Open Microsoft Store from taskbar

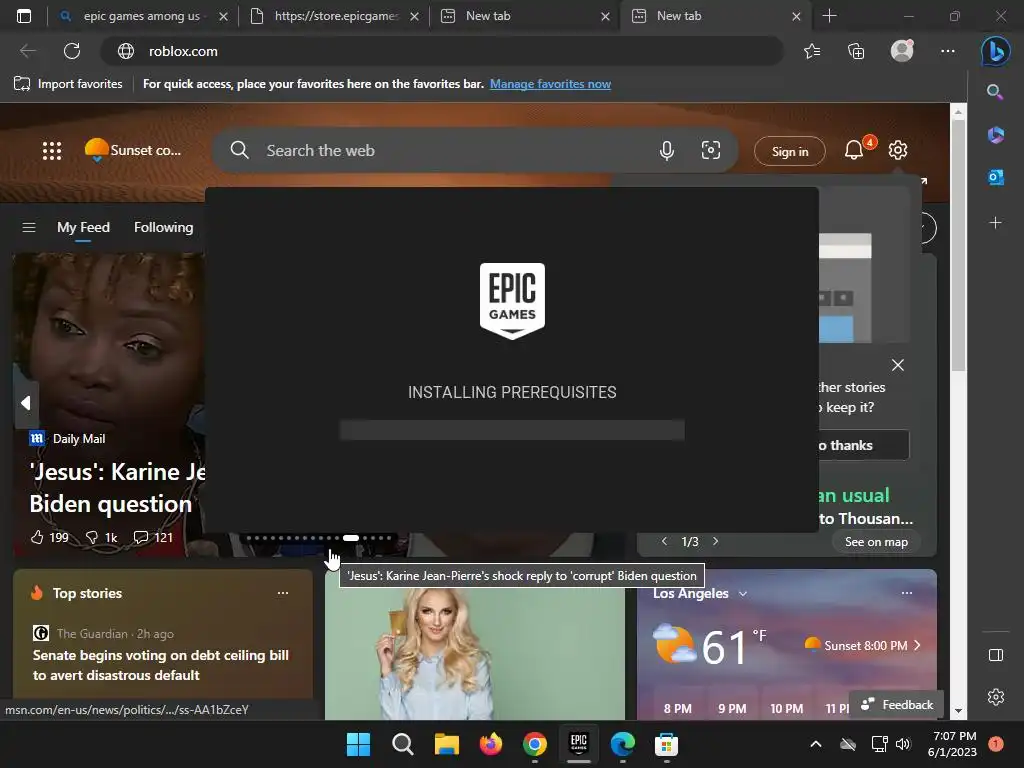(666, 744)
